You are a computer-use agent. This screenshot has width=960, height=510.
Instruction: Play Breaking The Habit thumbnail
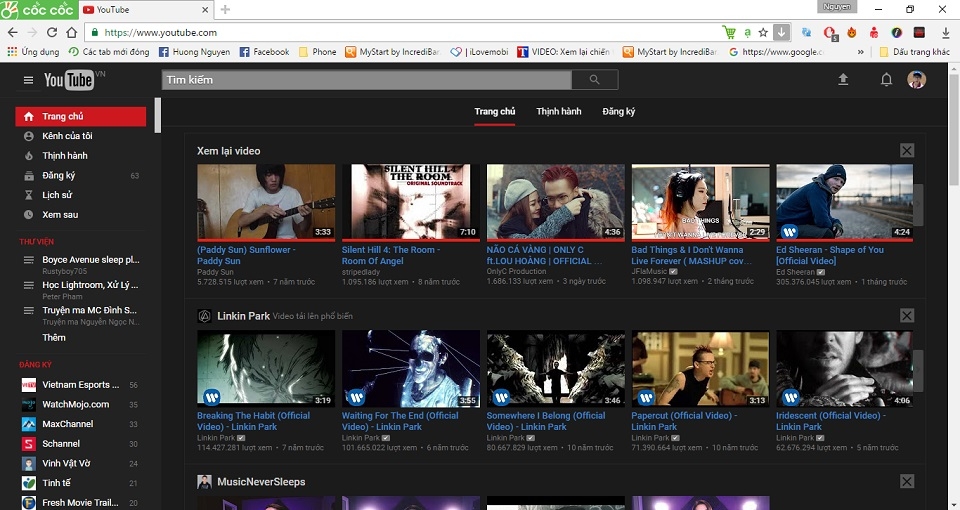(x=266, y=369)
